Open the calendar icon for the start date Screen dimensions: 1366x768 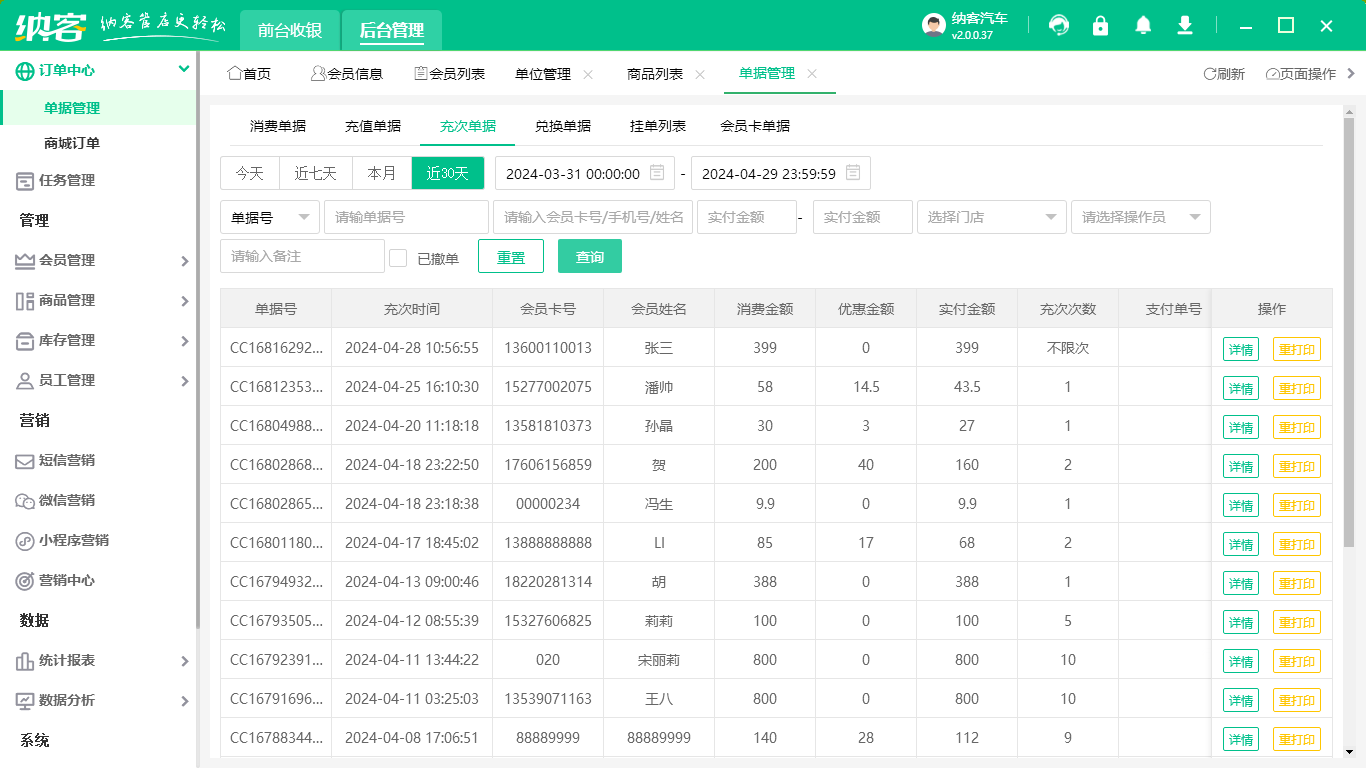[655, 172]
